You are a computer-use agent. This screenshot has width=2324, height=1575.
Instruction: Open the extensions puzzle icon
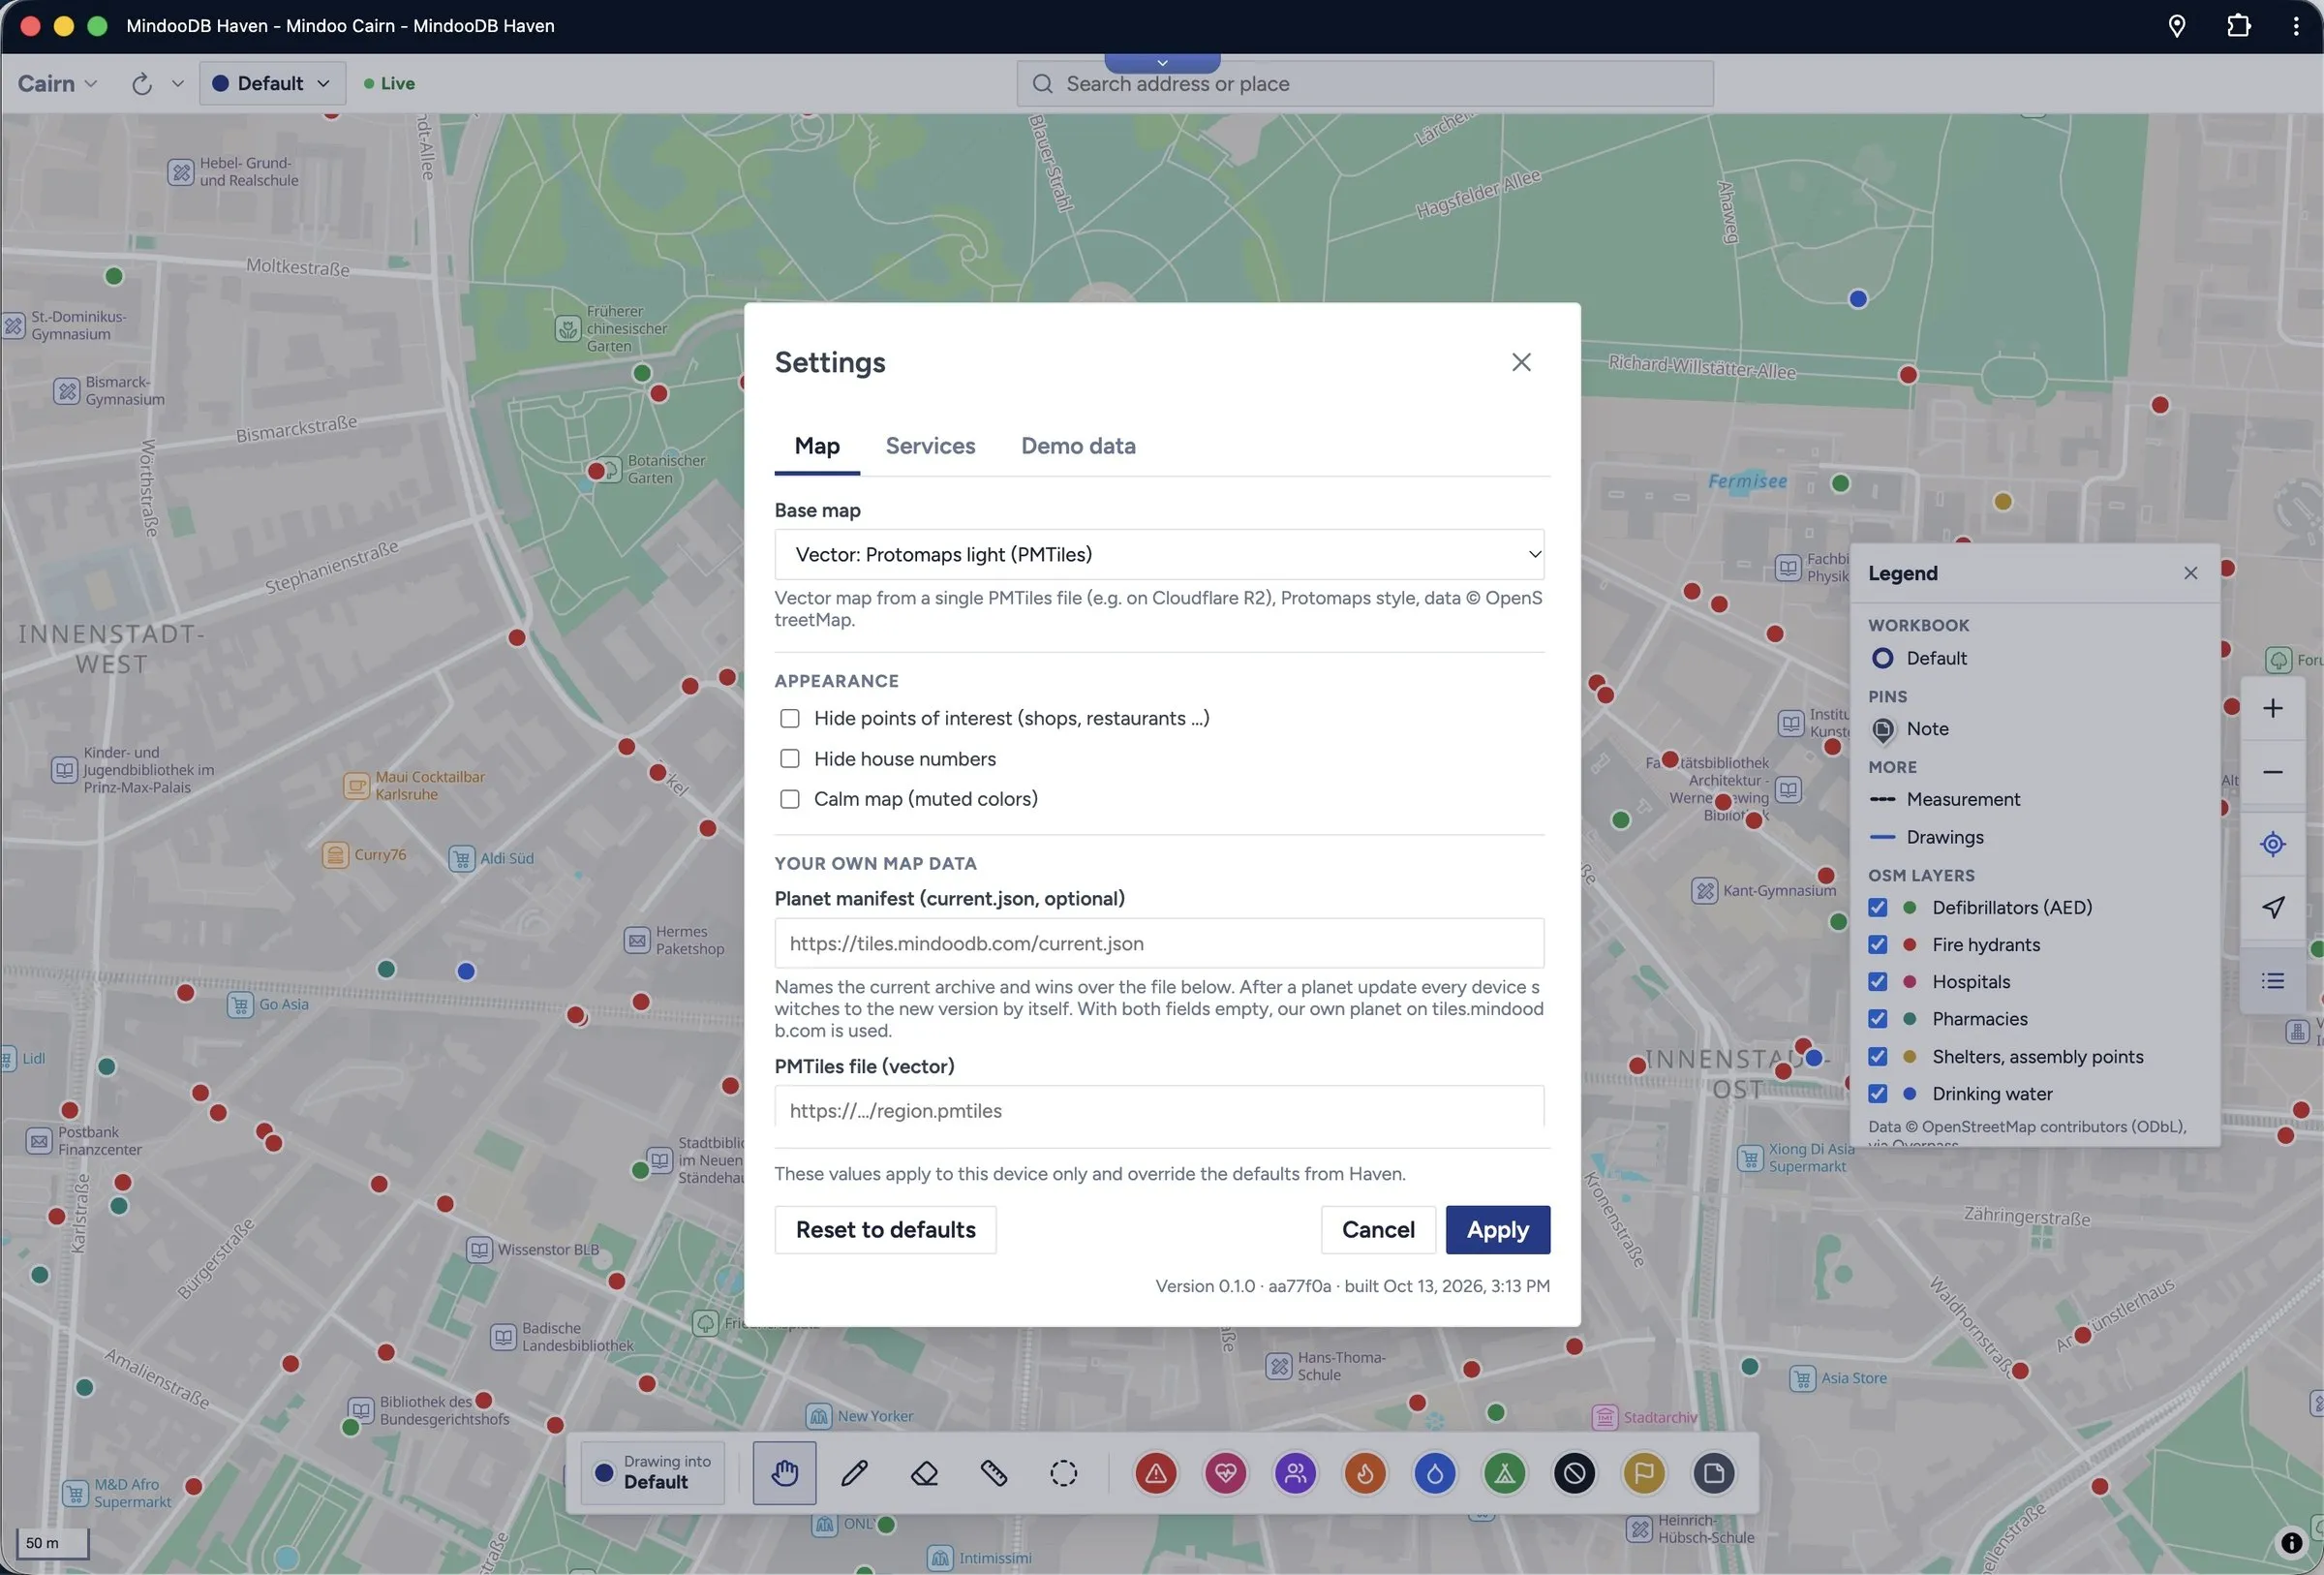tap(2238, 26)
